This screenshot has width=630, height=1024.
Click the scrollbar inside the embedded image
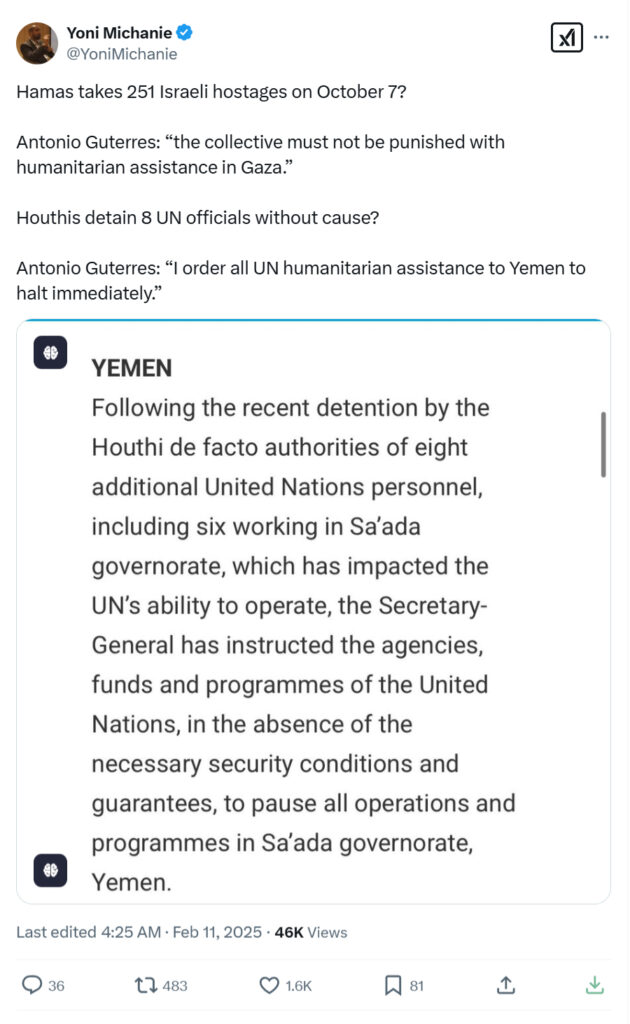tap(602, 444)
